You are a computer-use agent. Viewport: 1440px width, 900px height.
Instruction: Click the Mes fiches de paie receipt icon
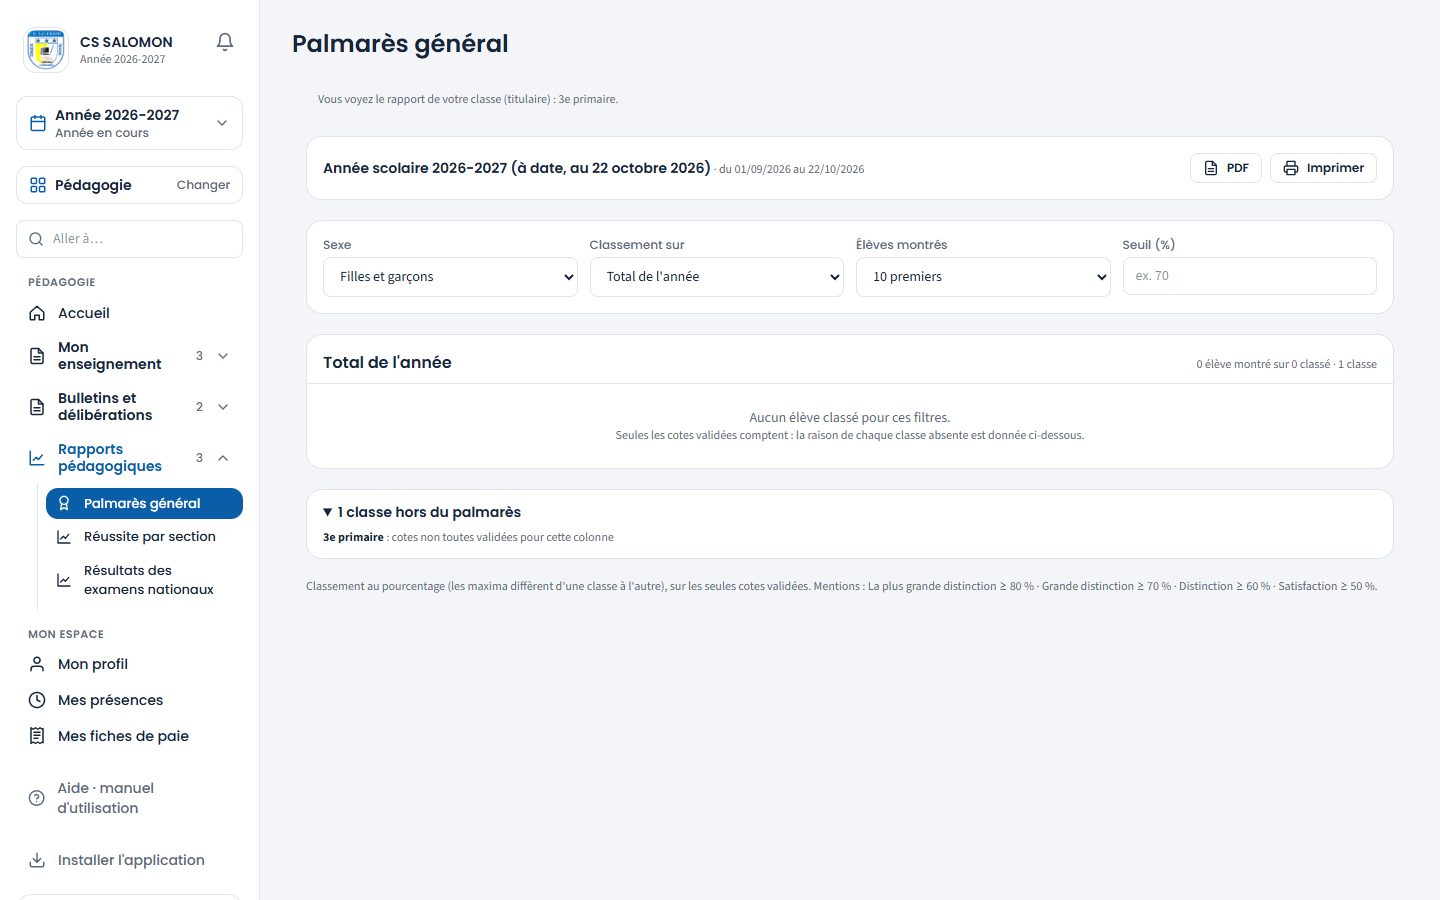[37, 736]
